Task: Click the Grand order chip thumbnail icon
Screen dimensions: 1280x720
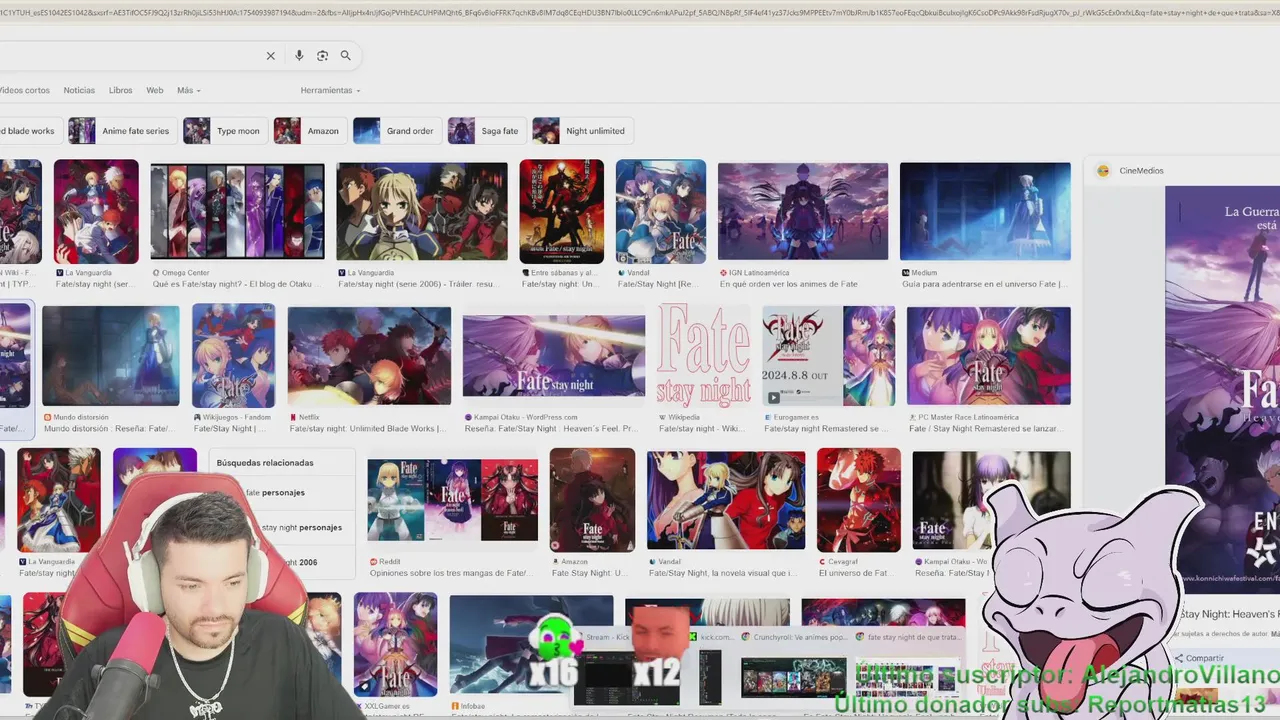Action: click(x=367, y=131)
